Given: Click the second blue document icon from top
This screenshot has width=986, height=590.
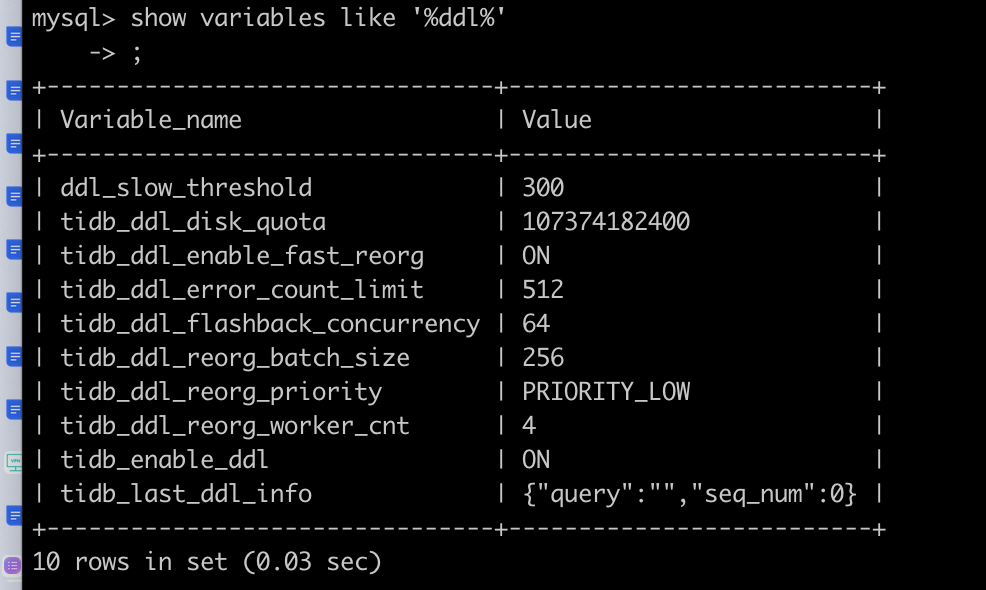Looking at the screenshot, I should 14,91.
